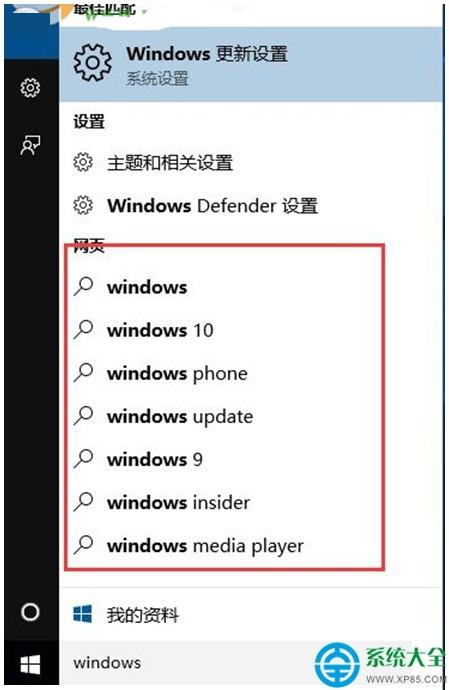Viewport: 449px width, 690px height.
Task: Open Windows Defender 设置 result
Action: tap(250, 206)
